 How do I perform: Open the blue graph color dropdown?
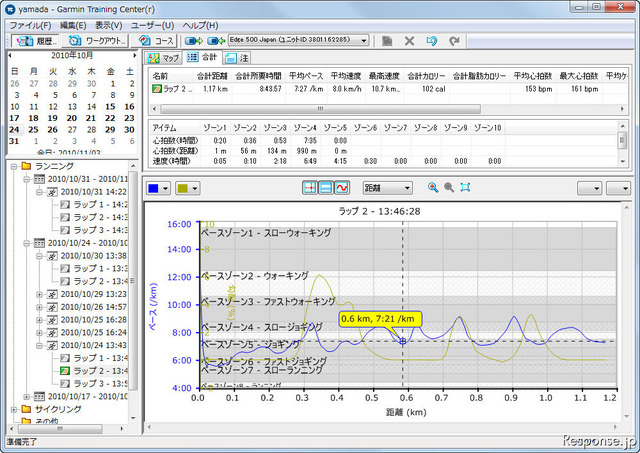(x=158, y=188)
